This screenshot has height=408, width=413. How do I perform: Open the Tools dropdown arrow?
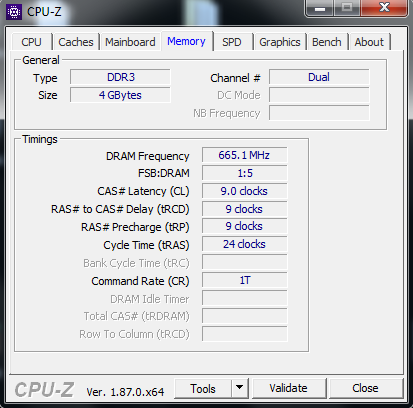[x=239, y=388]
